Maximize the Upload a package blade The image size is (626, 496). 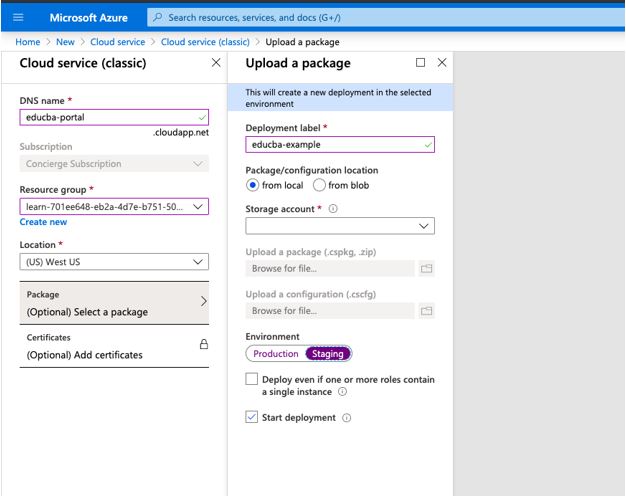point(420,63)
